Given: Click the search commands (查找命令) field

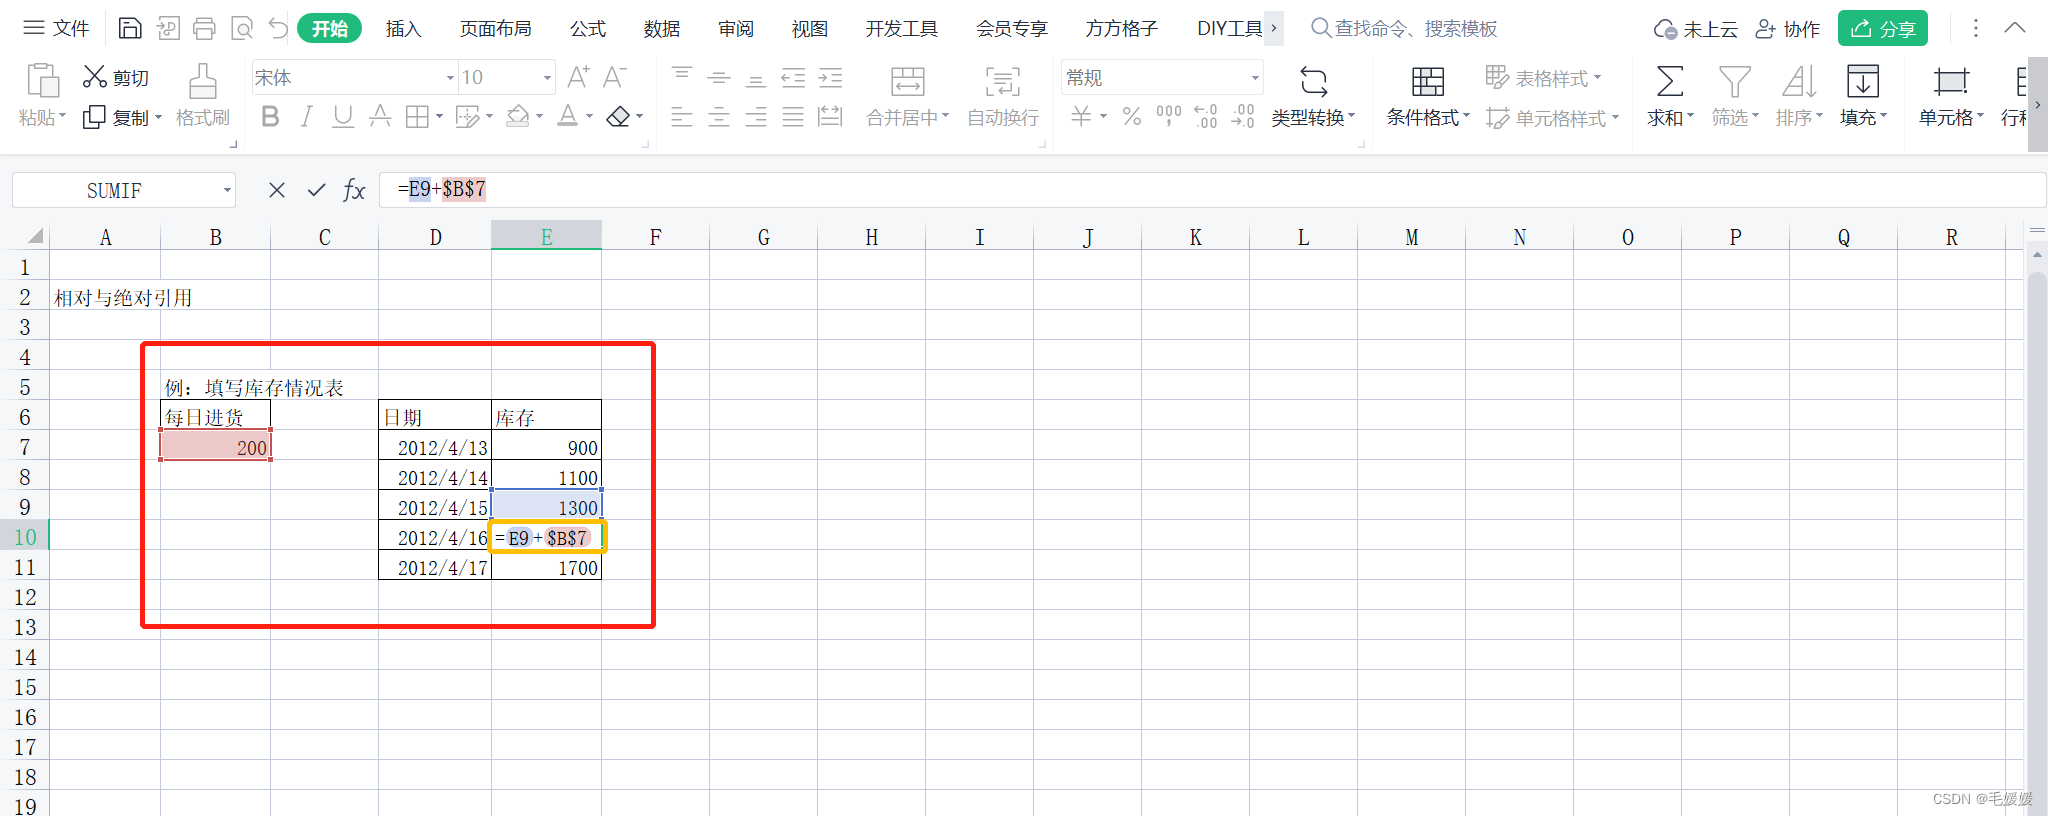Looking at the screenshot, I should pos(1405,29).
